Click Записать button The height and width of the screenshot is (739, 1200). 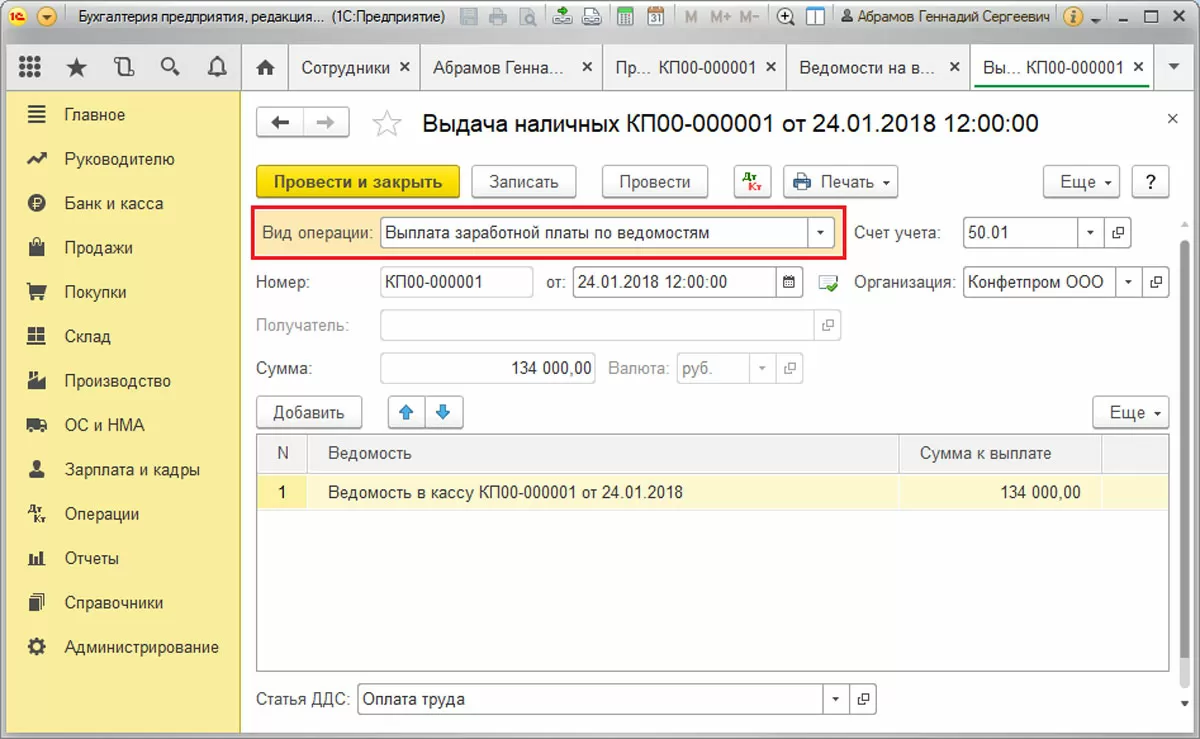click(x=523, y=182)
